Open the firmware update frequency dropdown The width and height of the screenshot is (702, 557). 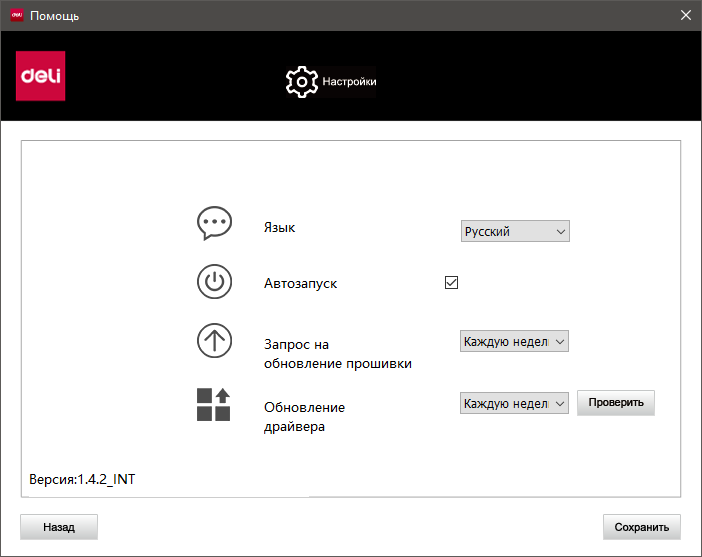point(514,341)
